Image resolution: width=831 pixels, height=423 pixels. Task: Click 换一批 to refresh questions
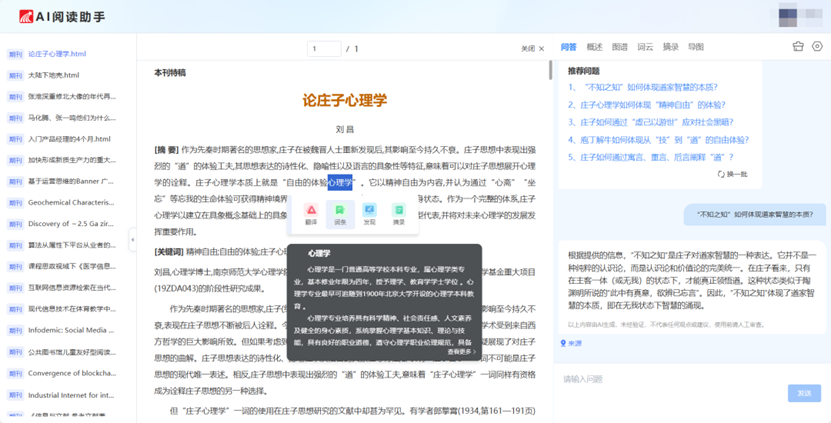732,174
